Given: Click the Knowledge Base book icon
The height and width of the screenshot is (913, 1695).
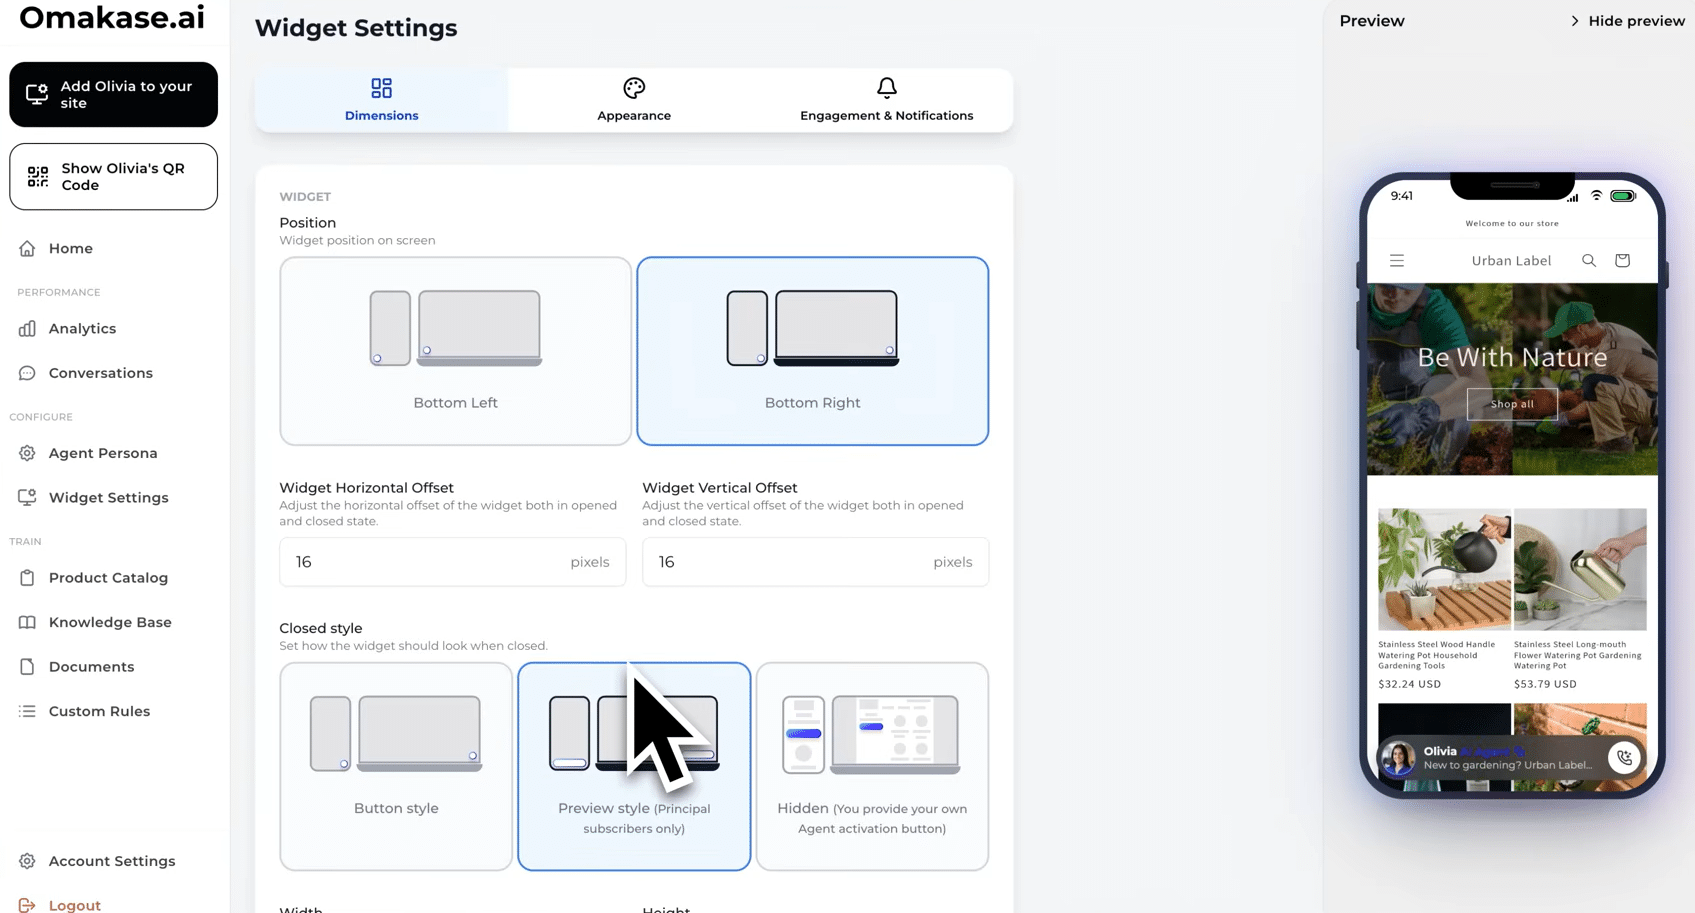Looking at the screenshot, I should 27,622.
